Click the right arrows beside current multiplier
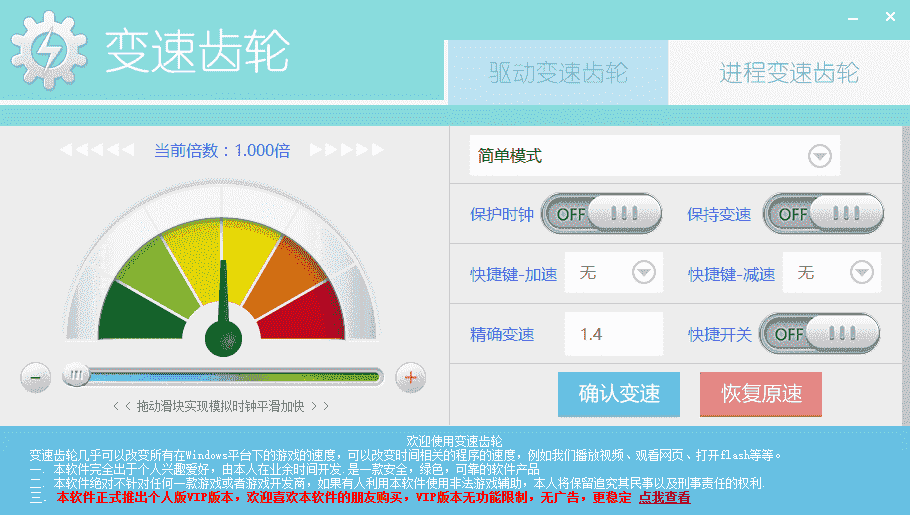The image size is (910, 515). pos(347,150)
